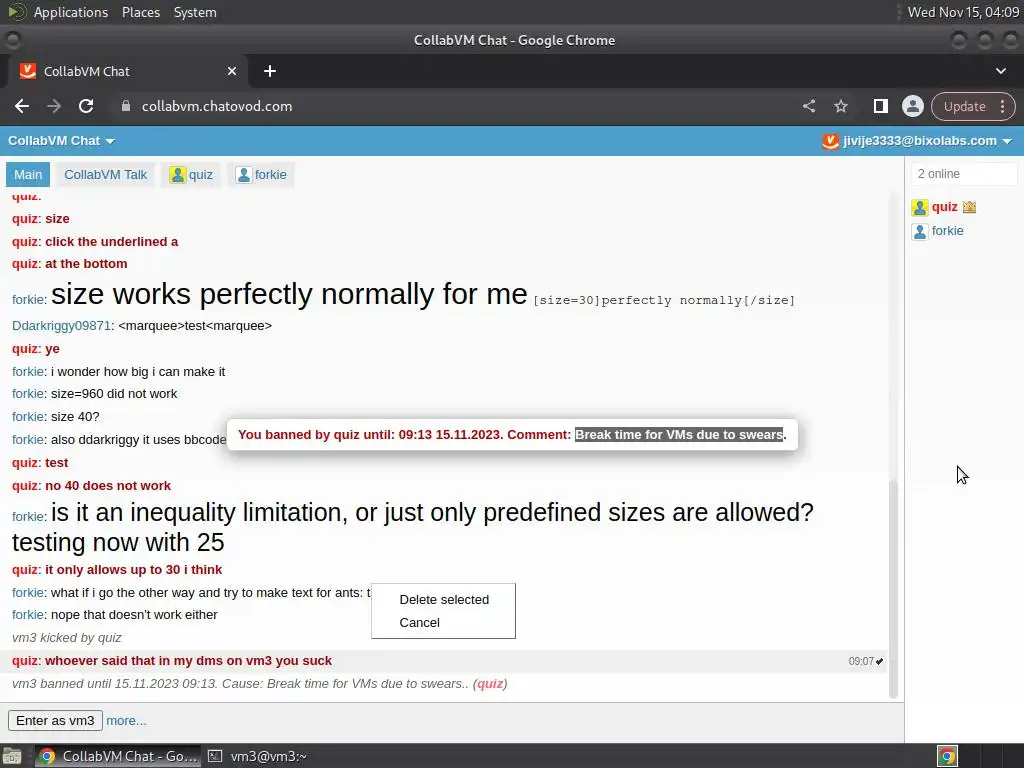Open the CollabVM Chat dropdown menu

coord(61,141)
